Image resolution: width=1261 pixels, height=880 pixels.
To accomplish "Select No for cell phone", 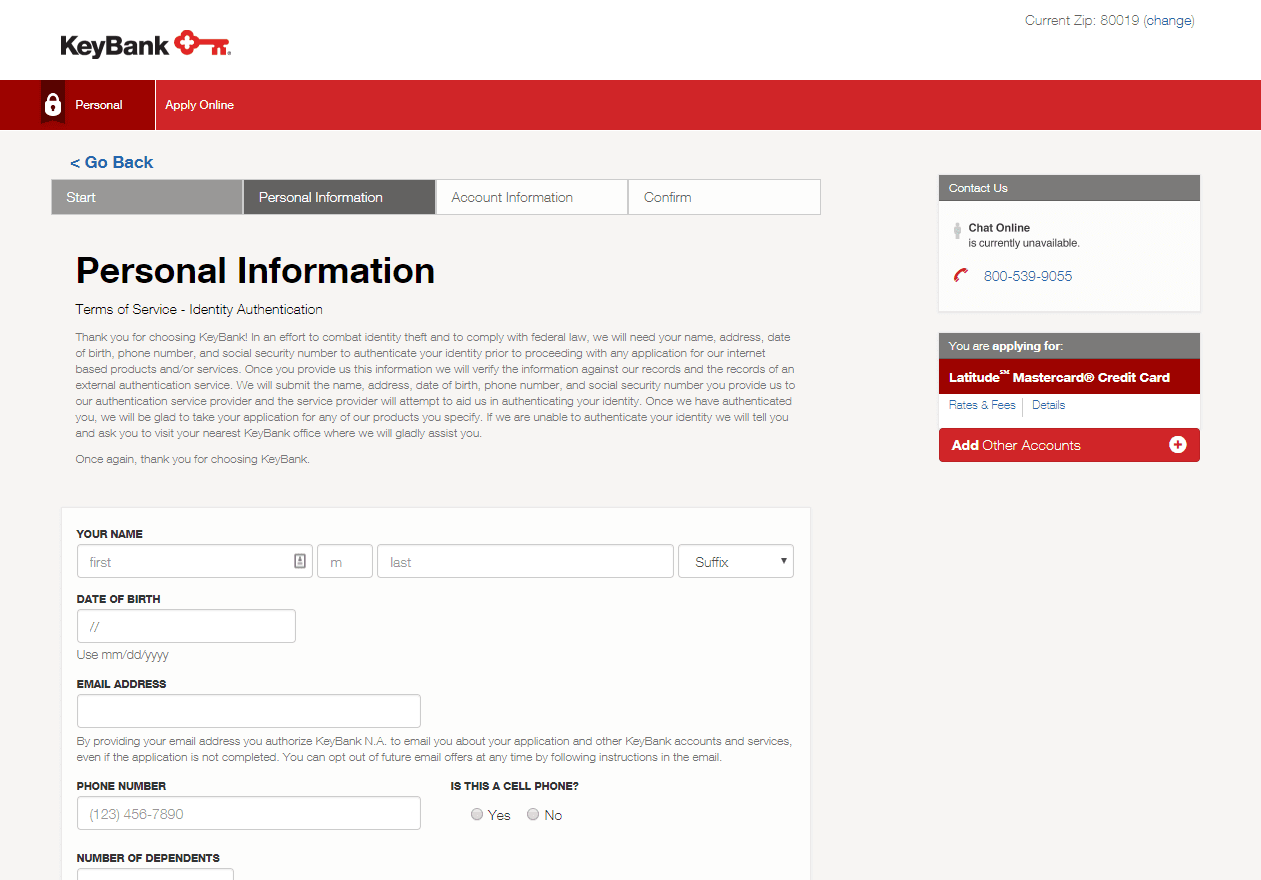I will [x=533, y=815].
